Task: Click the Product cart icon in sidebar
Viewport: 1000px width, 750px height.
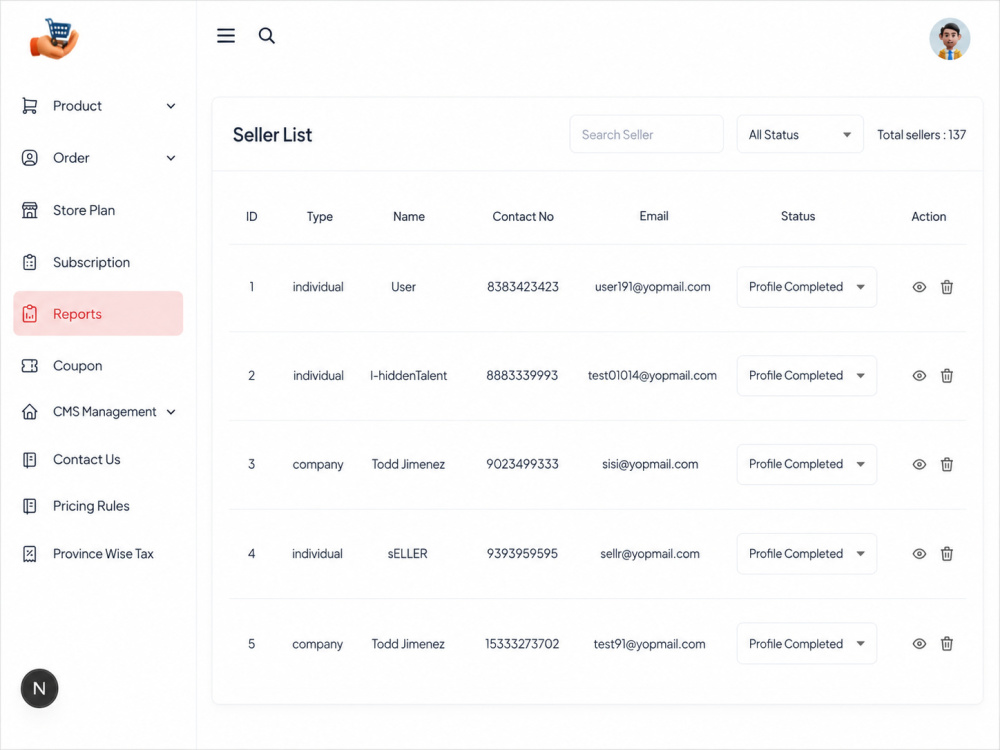Action: pyautogui.click(x=29, y=106)
